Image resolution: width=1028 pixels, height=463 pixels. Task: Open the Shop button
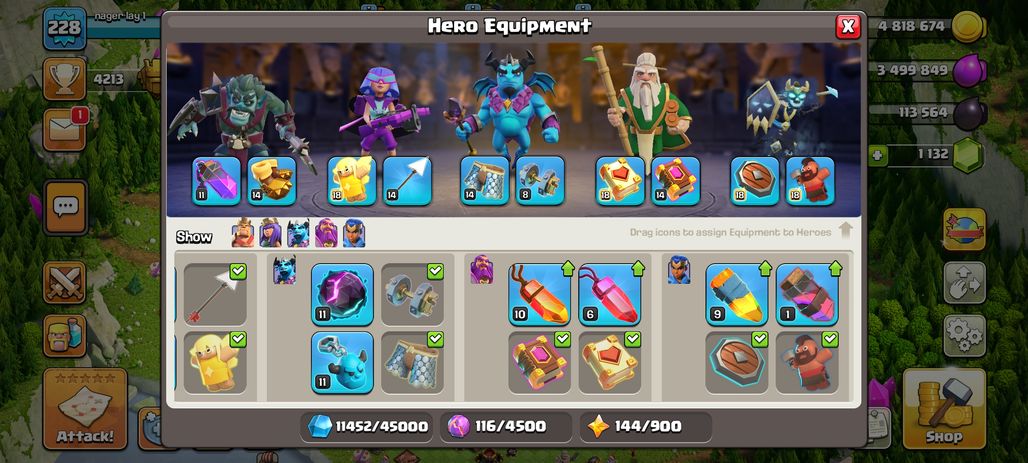(x=944, y=409)
